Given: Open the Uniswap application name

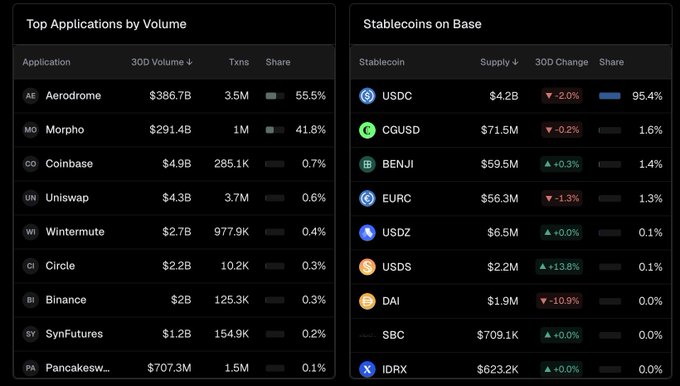Looking at the screenshot, I should [67, 198].
